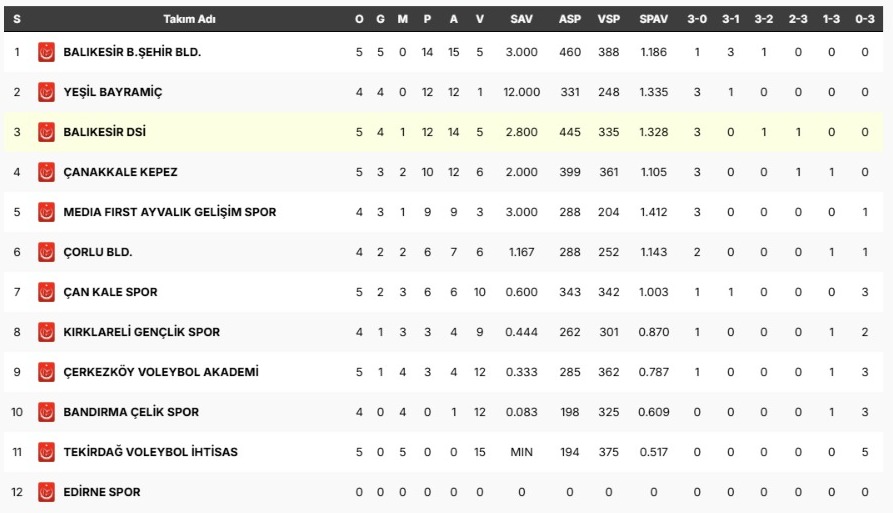This screenshot has height=513, width=893.
Task: Click Balıkesir DSİ club emblem
Action: 46,132
